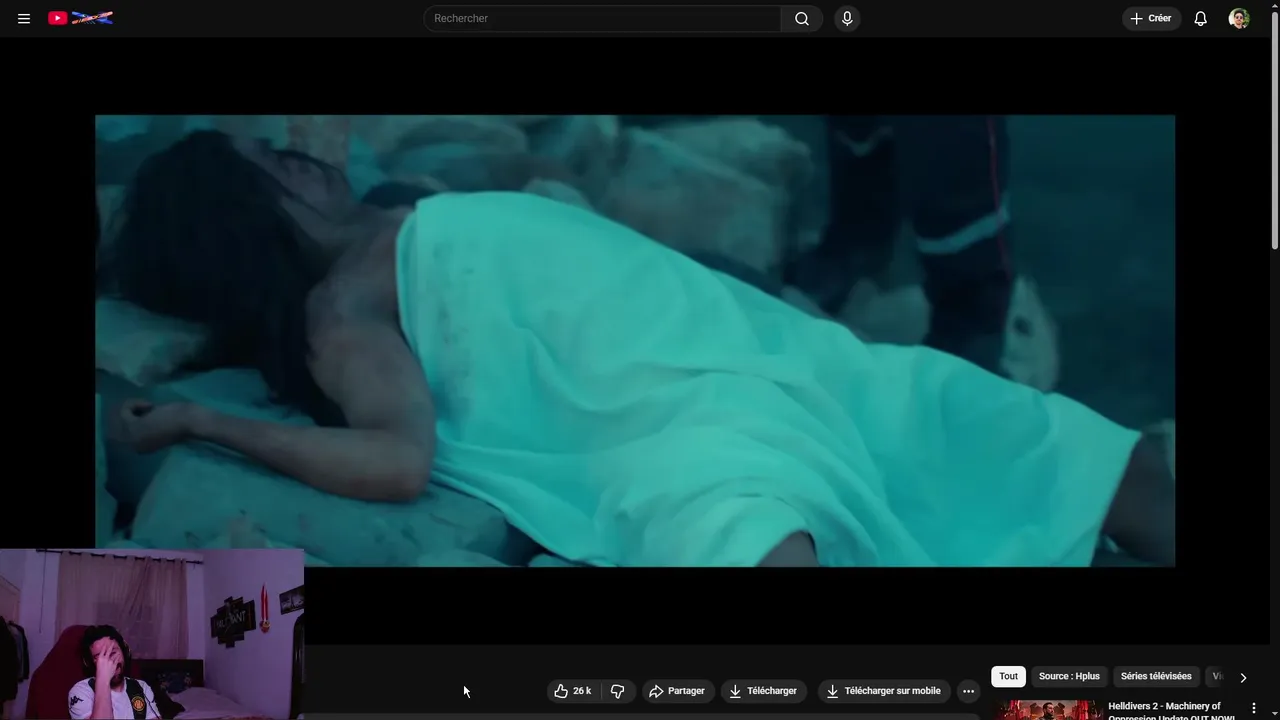Viewport: 1280px width, 720px height.
Task: Open options menu for Helldivers 2 video
Action: [1254, 708]
